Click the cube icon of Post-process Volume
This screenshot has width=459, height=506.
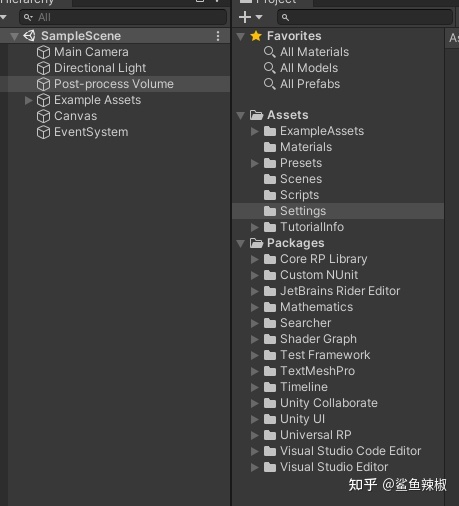click(43, 84)
